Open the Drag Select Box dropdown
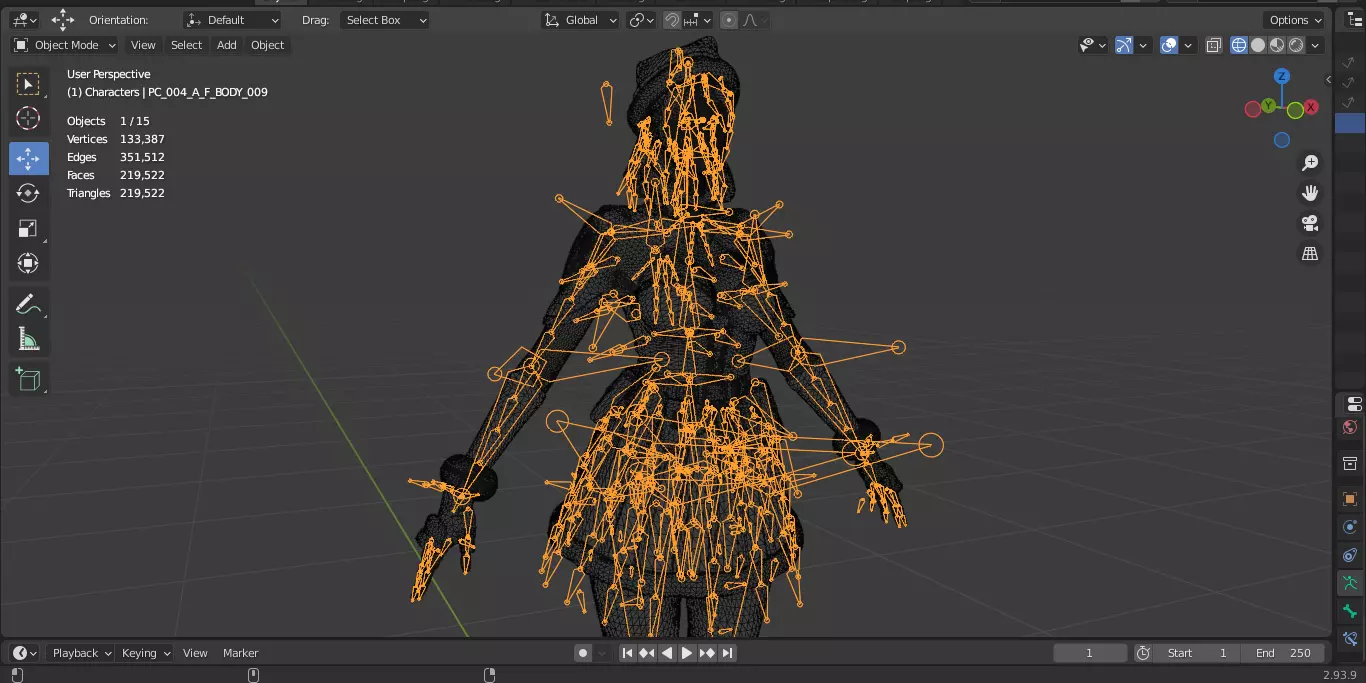 pyautogui.click(x=385, y=20)
